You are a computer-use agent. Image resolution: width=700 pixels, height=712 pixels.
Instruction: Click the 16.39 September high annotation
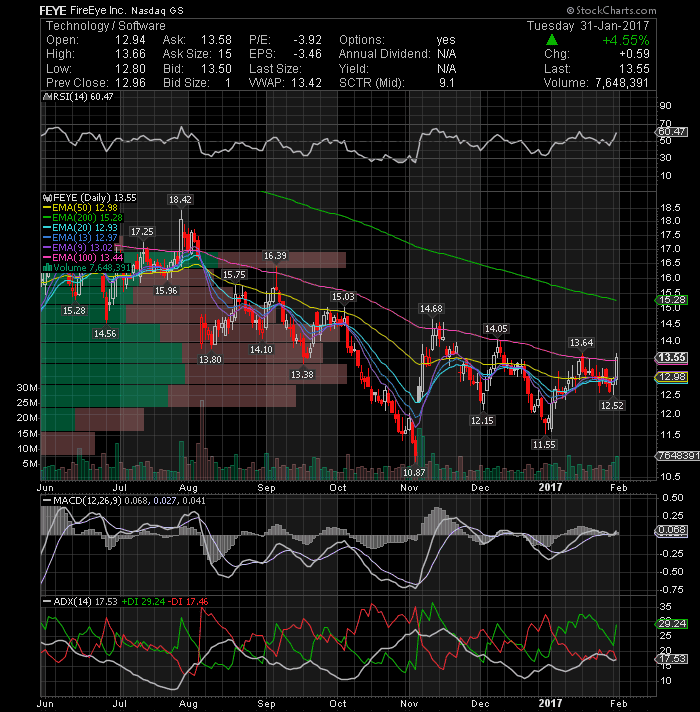point(276,256)
